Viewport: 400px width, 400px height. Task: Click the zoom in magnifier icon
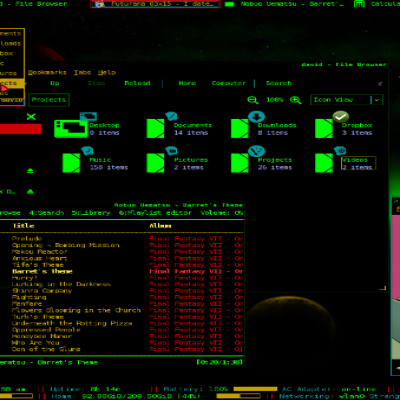click(295, 100)
